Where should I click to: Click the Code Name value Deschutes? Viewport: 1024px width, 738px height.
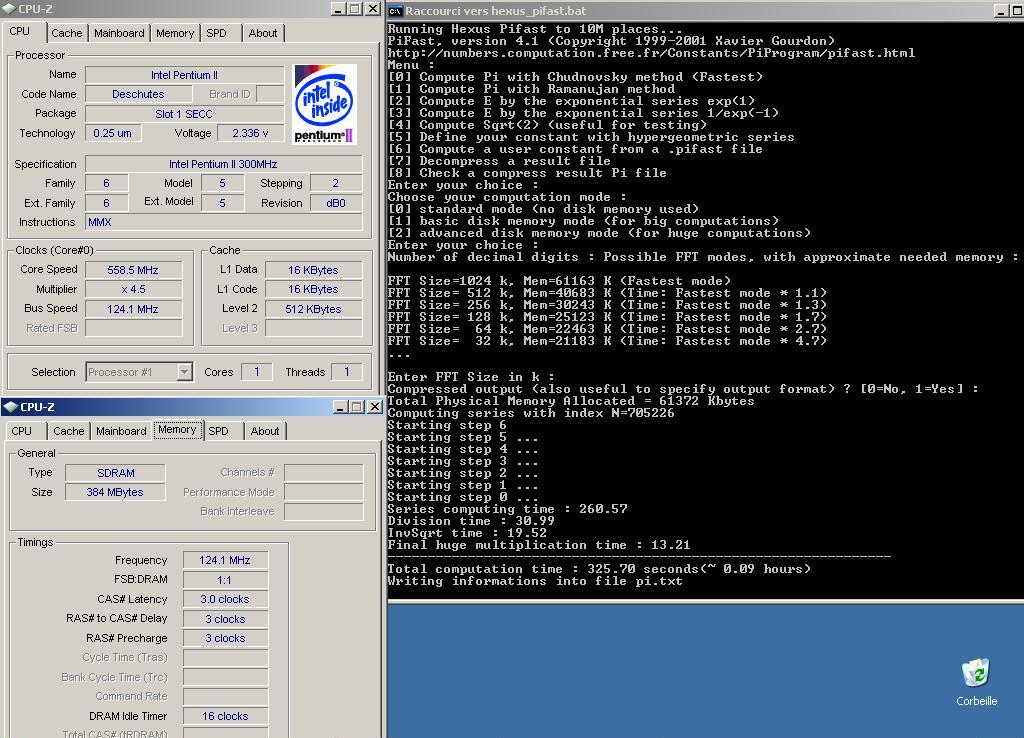138,94
